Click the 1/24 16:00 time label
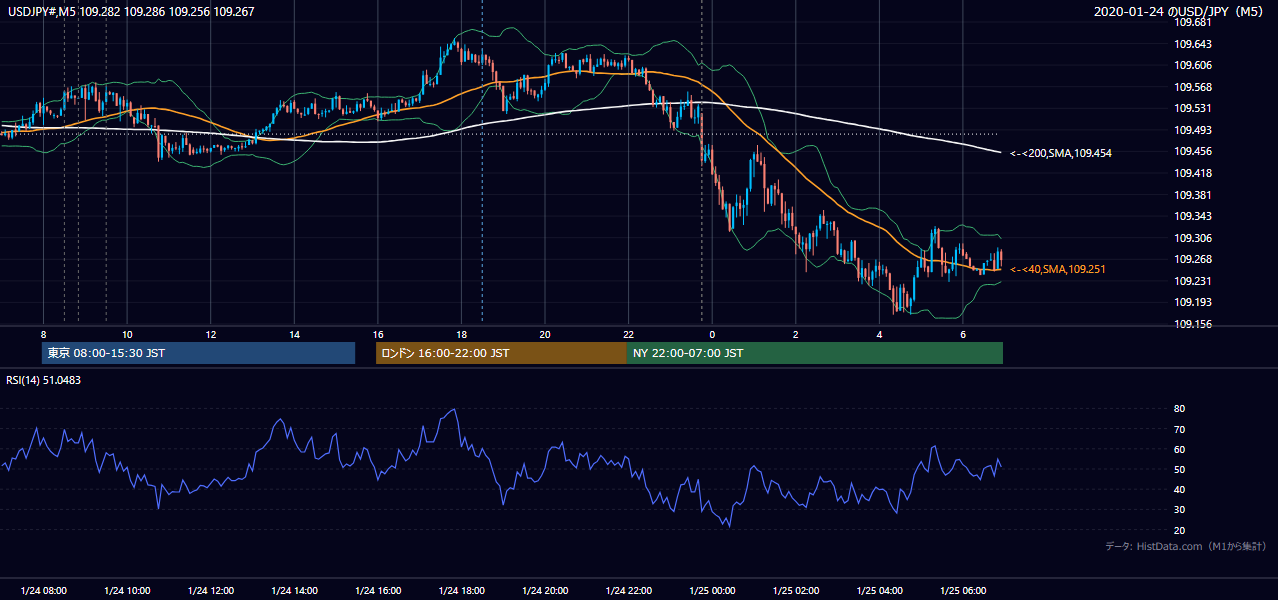The width and height of the screenshot is (1278, 600). [378, 591]
